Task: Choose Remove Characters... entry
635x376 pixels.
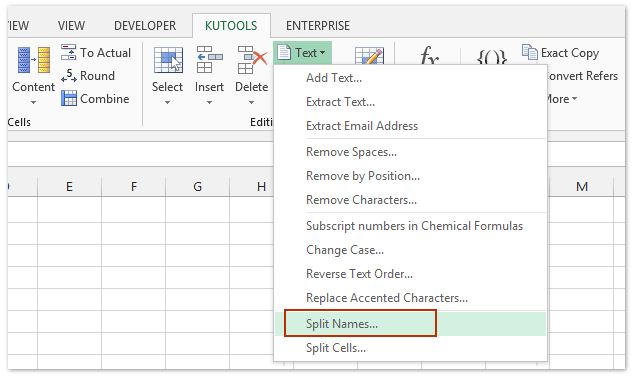Action: click(410, 200)
